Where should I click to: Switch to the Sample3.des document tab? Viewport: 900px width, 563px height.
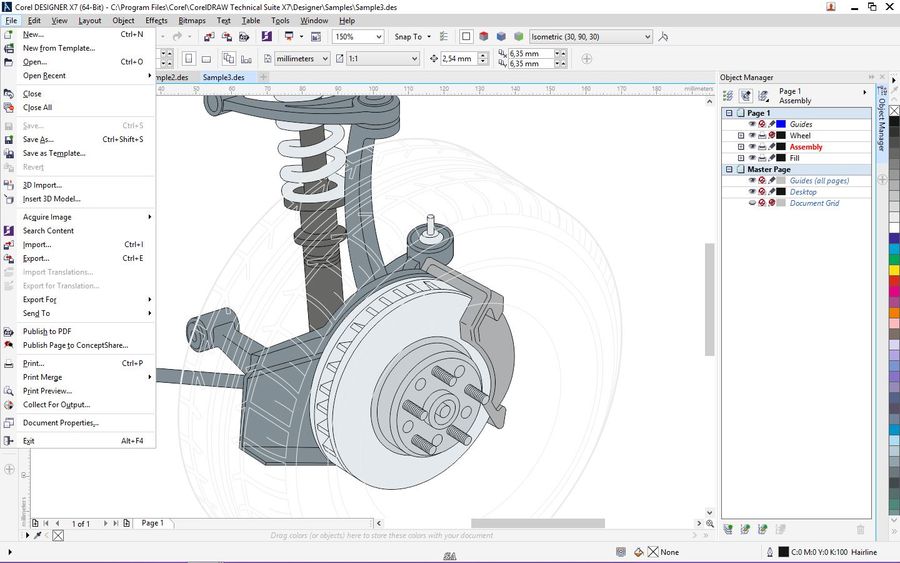(x=223, y=77)
